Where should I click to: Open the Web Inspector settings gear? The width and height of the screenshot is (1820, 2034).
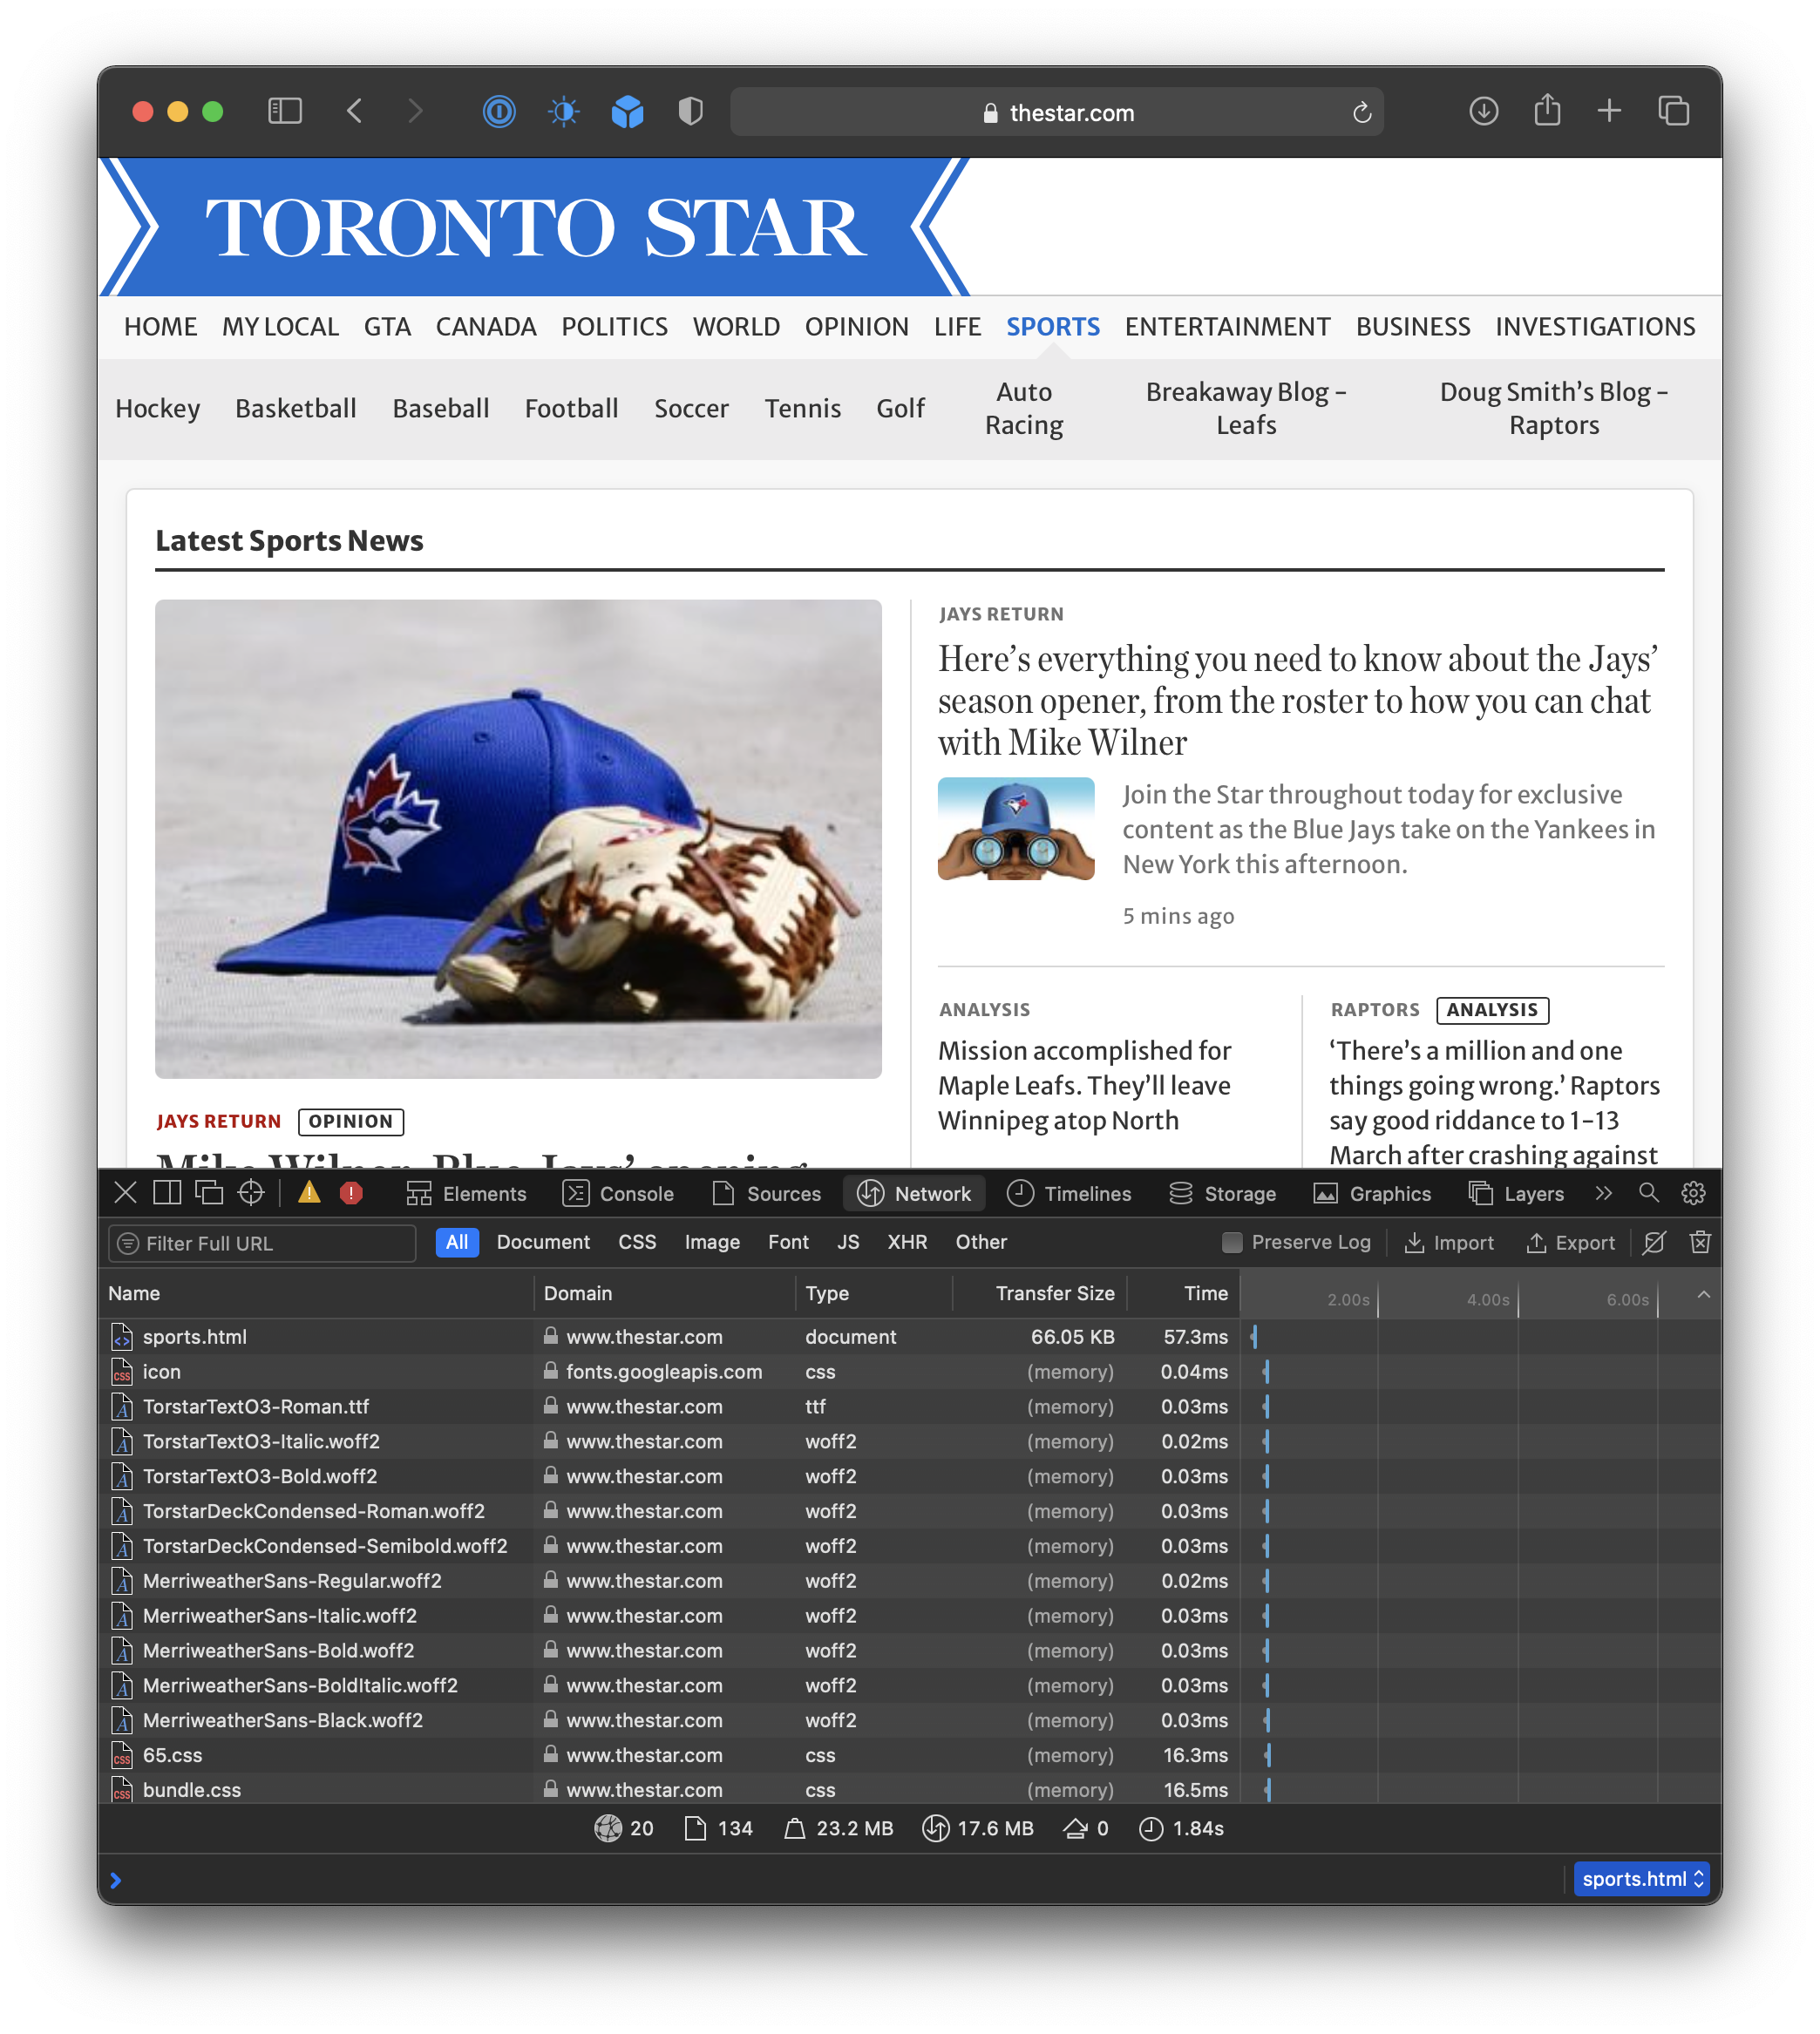1693,1193
